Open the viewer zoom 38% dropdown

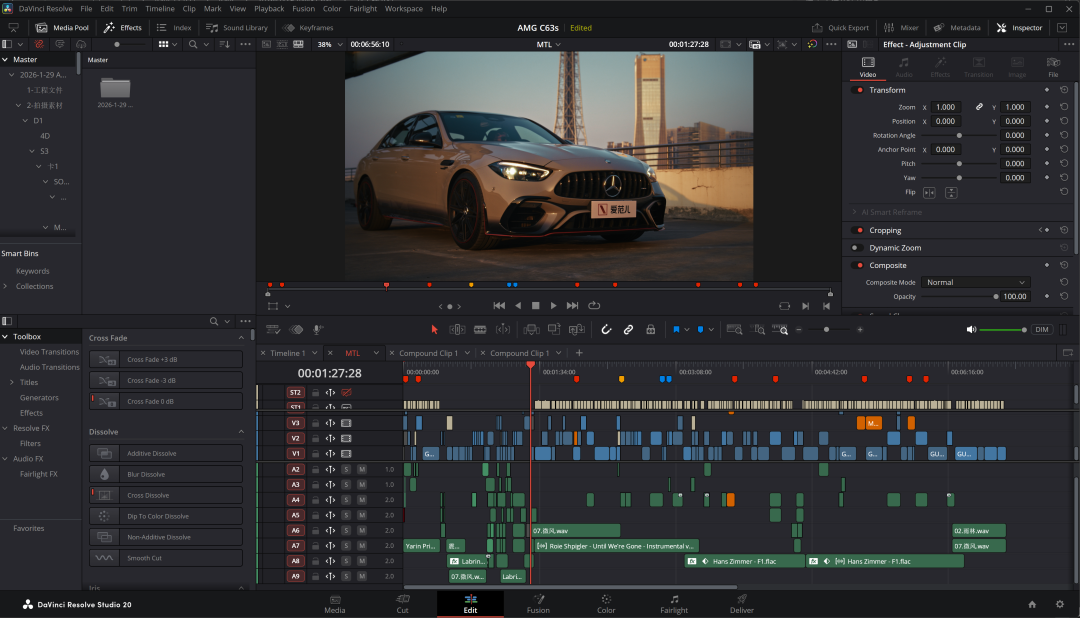pyautogui.click(x=329, y=44)
